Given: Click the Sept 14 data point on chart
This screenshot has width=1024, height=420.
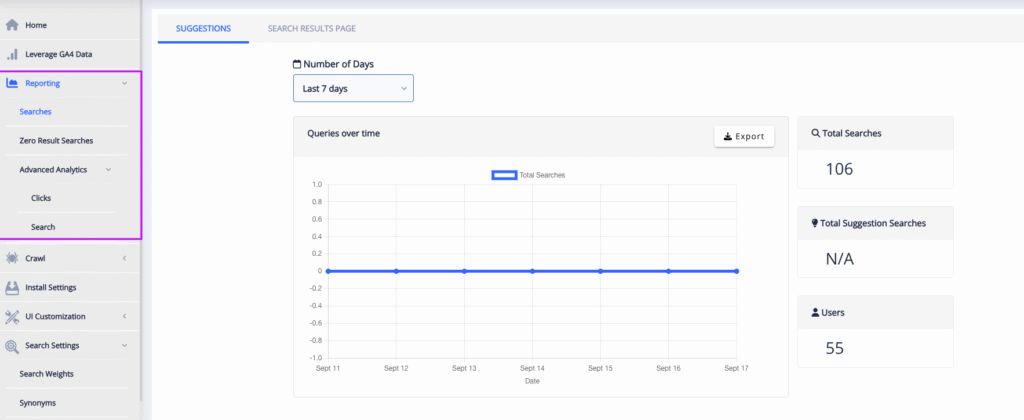Looking at the screenshot, I should [x=532, y=271].
